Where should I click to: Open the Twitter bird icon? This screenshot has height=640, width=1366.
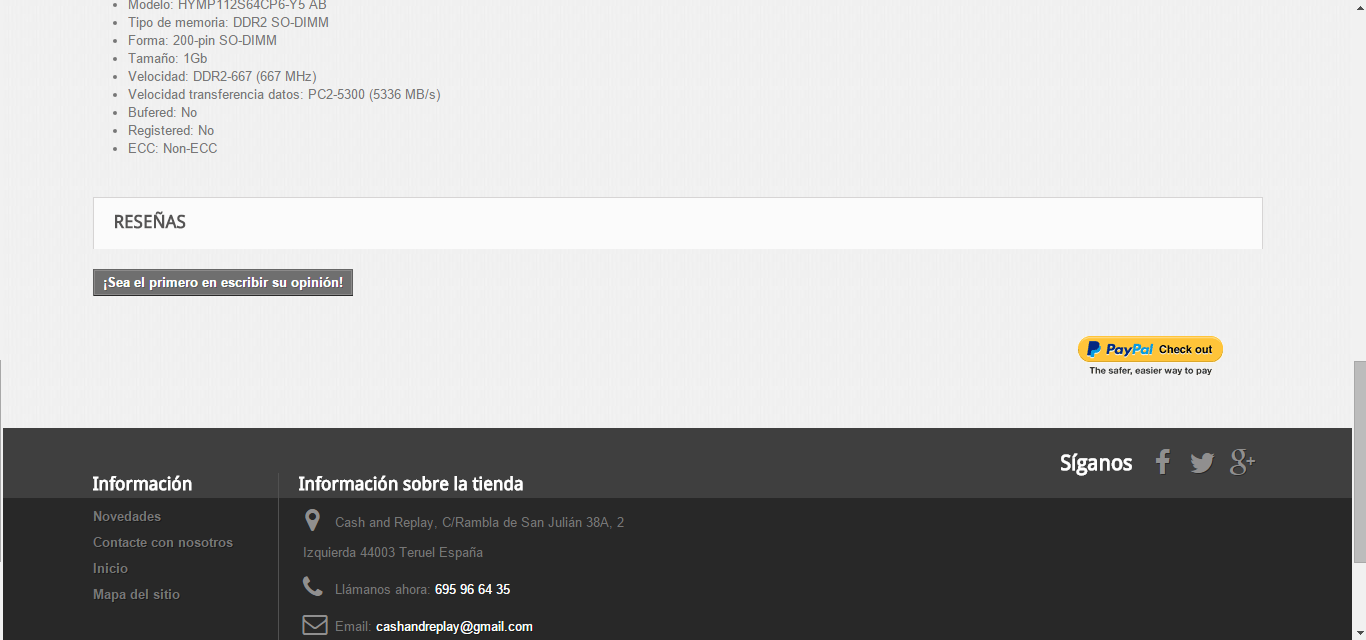pos(1202,463)
